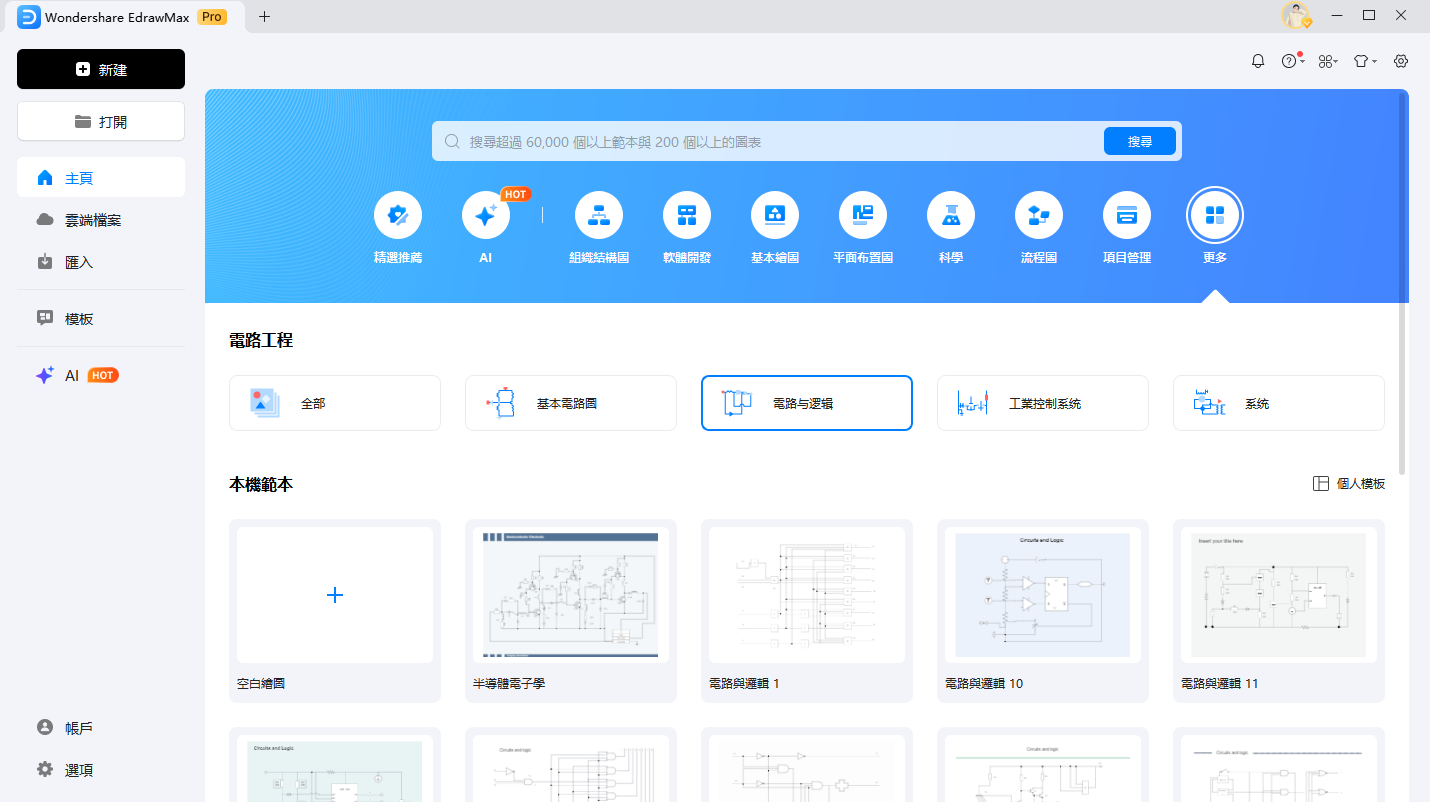Viewport: 1430px width, 802px height.
Task: Toggle the 個人模板 view
Action: tap(1349, 484)
